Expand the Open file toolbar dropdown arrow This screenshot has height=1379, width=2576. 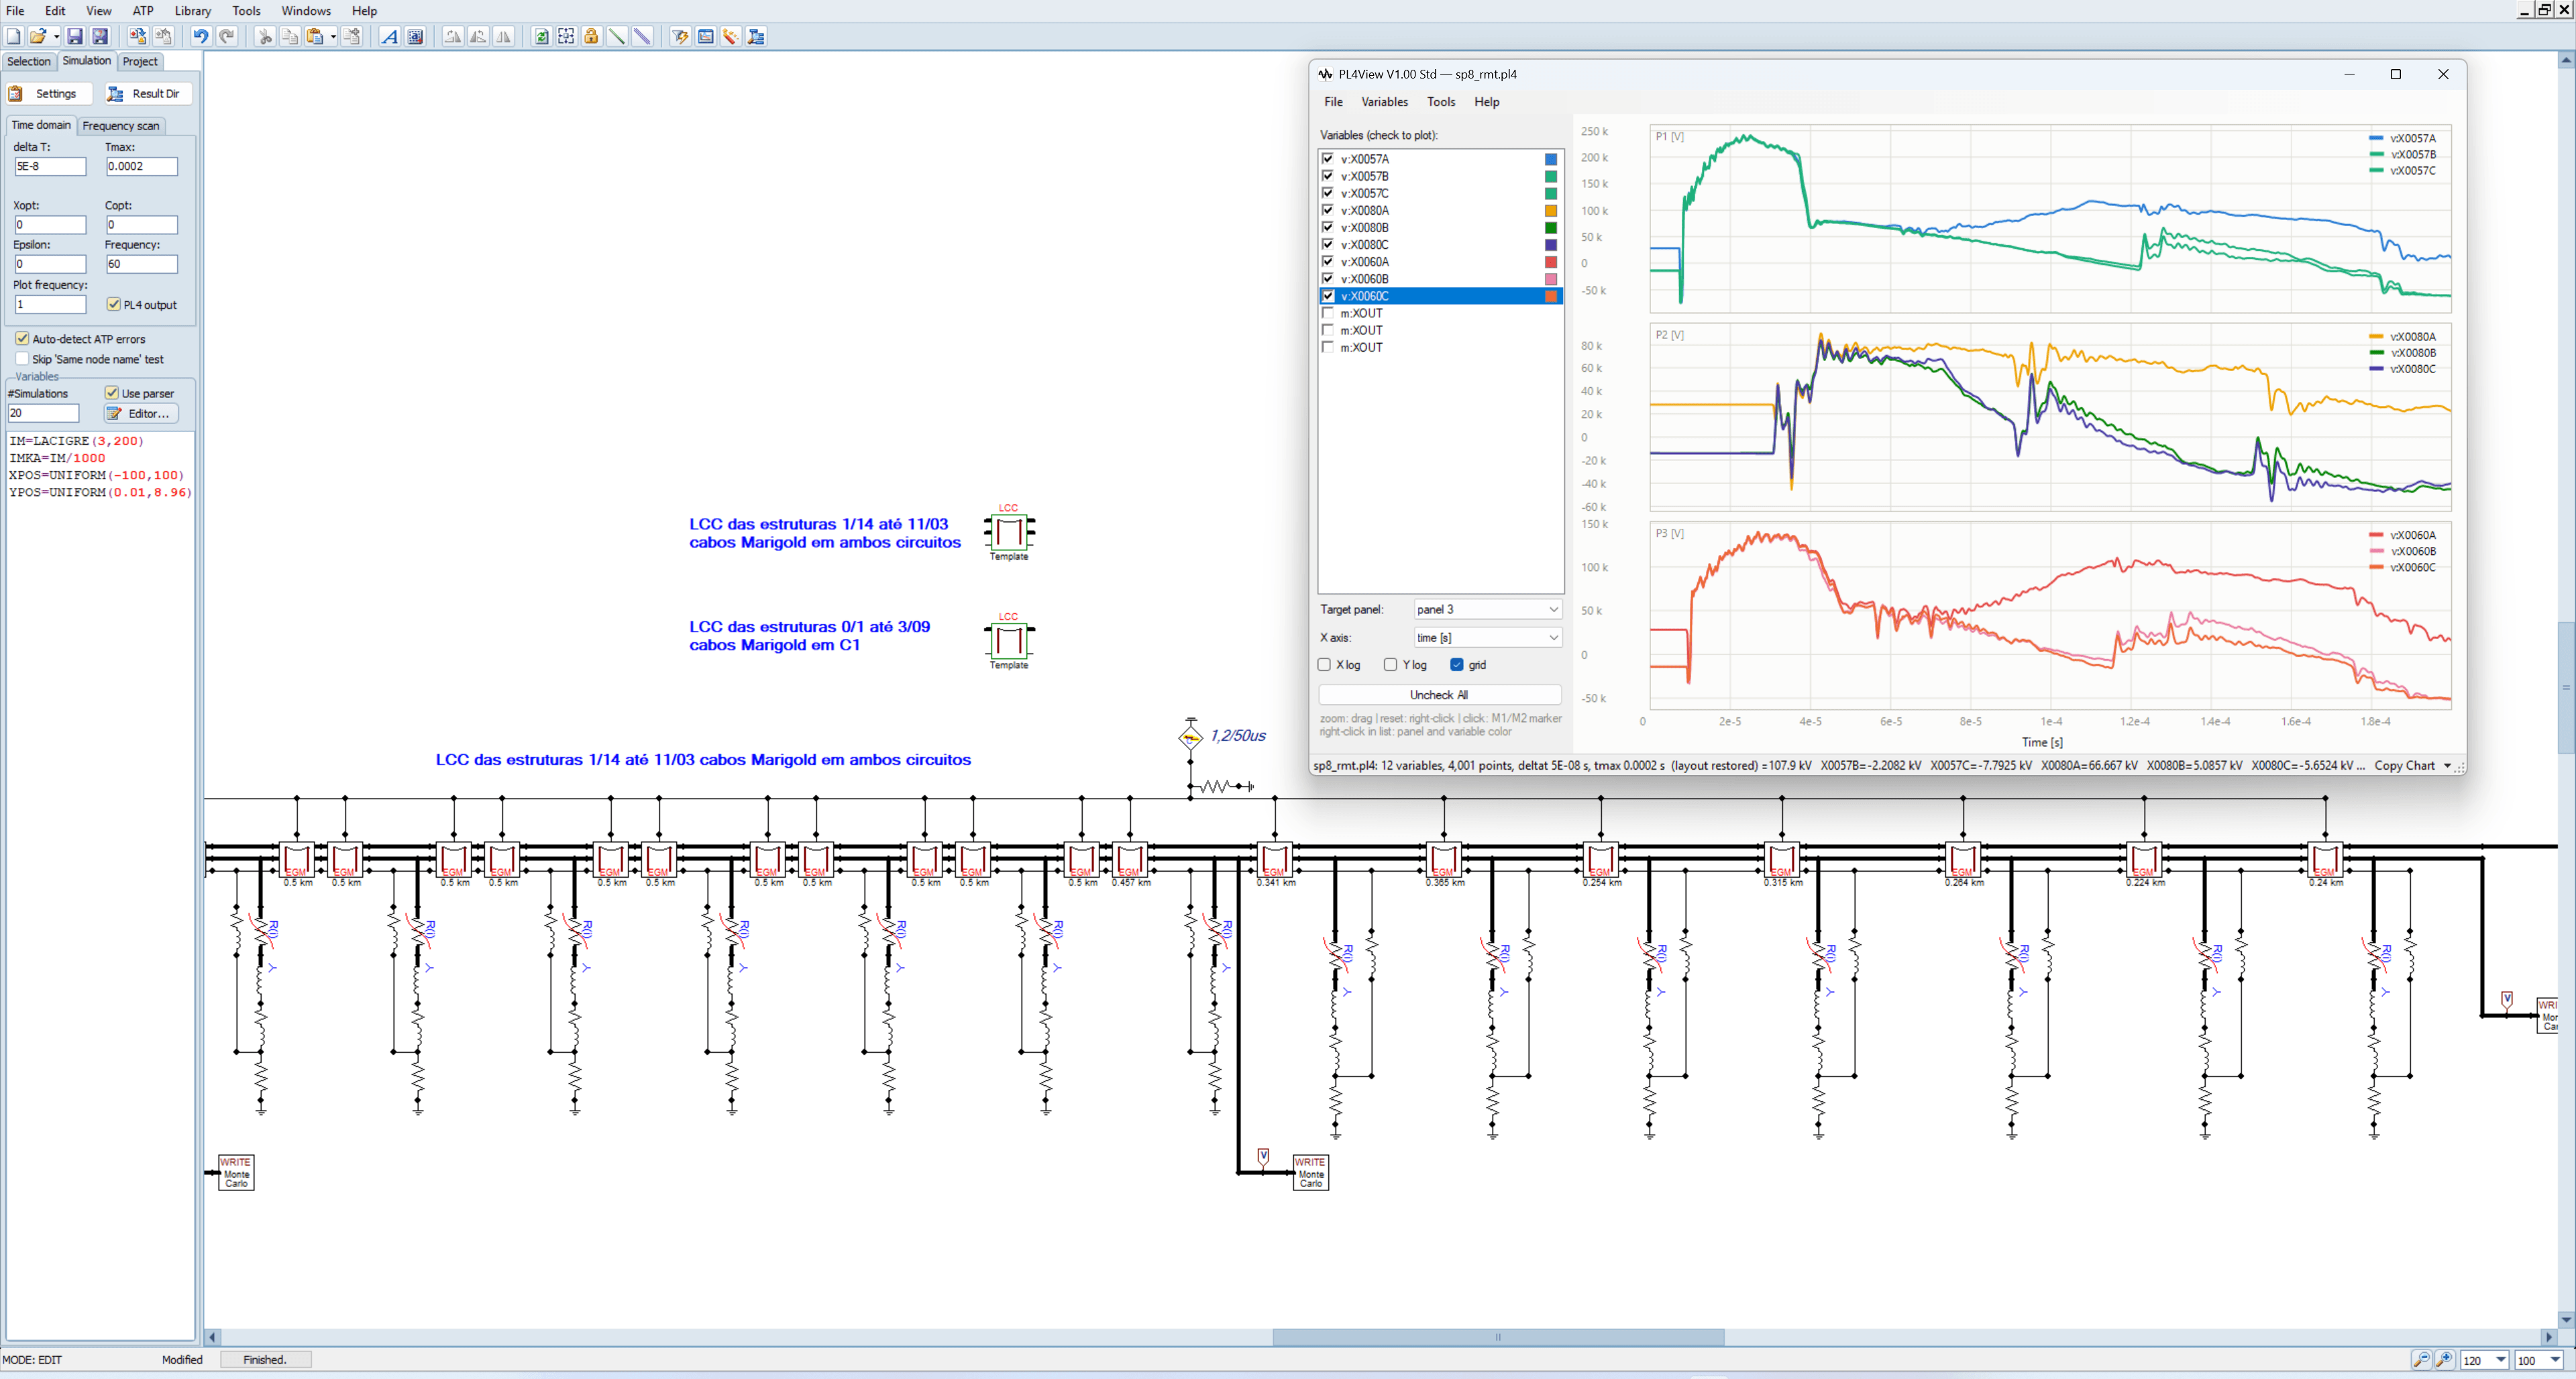pyautogui.click(x=56, y=37)
